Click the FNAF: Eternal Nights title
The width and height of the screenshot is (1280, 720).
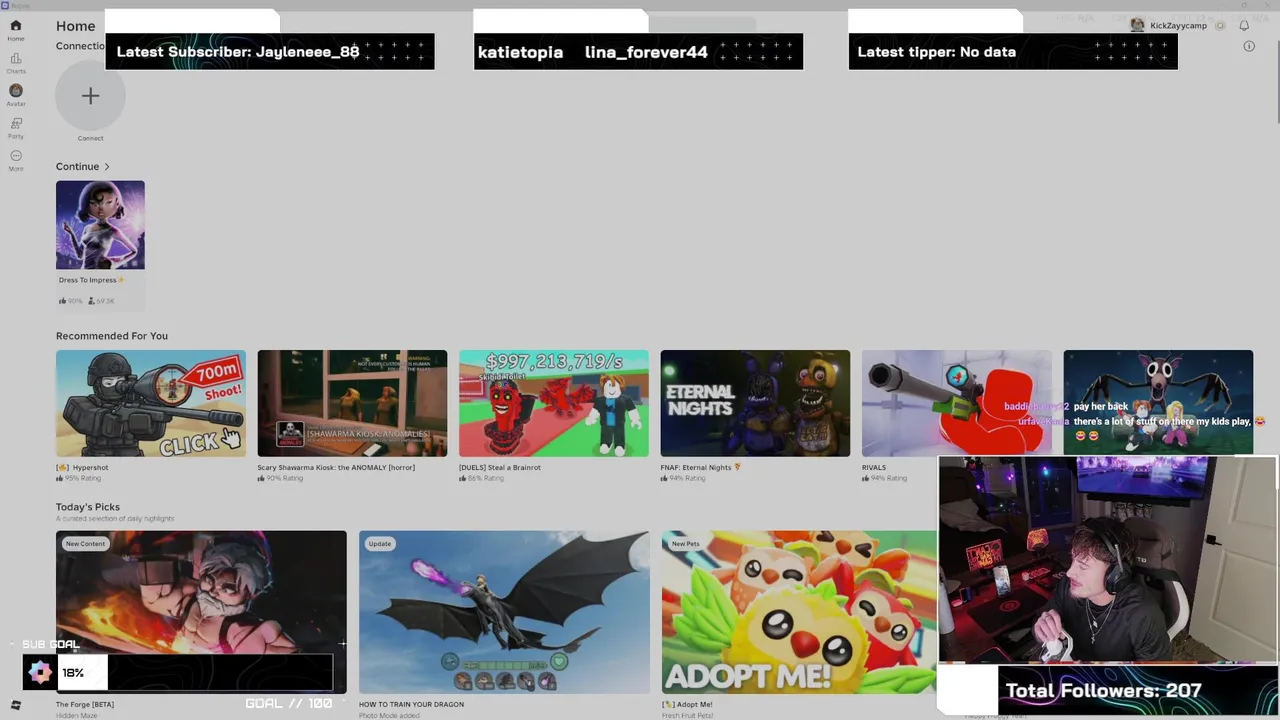[x=700, y=467]
